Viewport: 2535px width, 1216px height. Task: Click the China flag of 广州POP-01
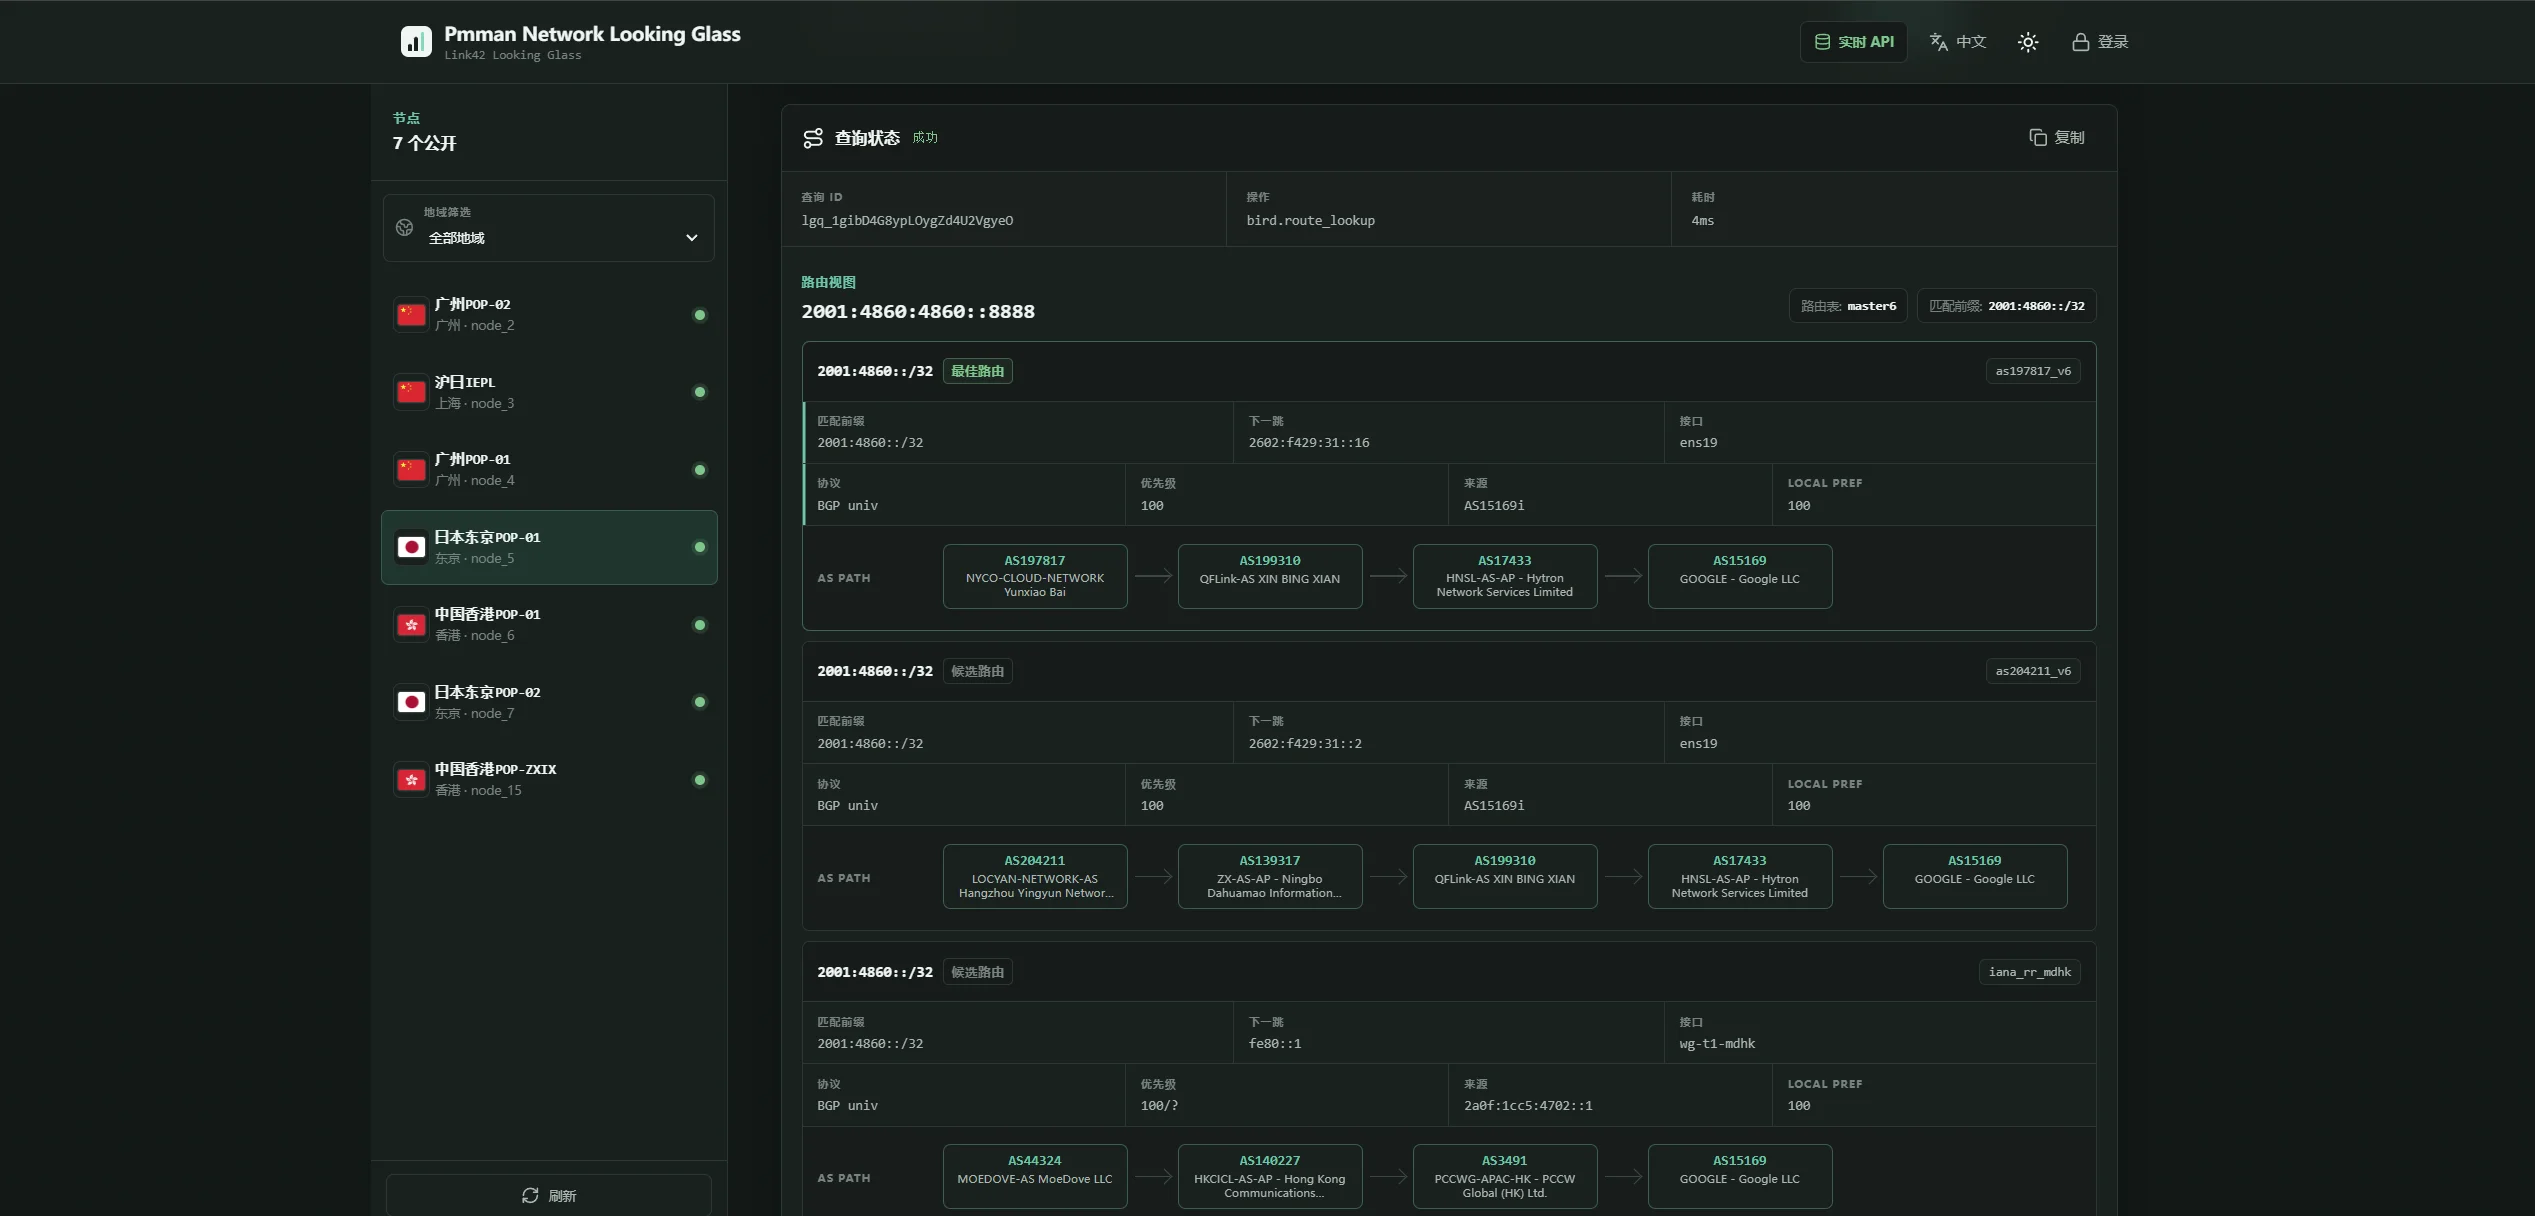tap(411, 470)
